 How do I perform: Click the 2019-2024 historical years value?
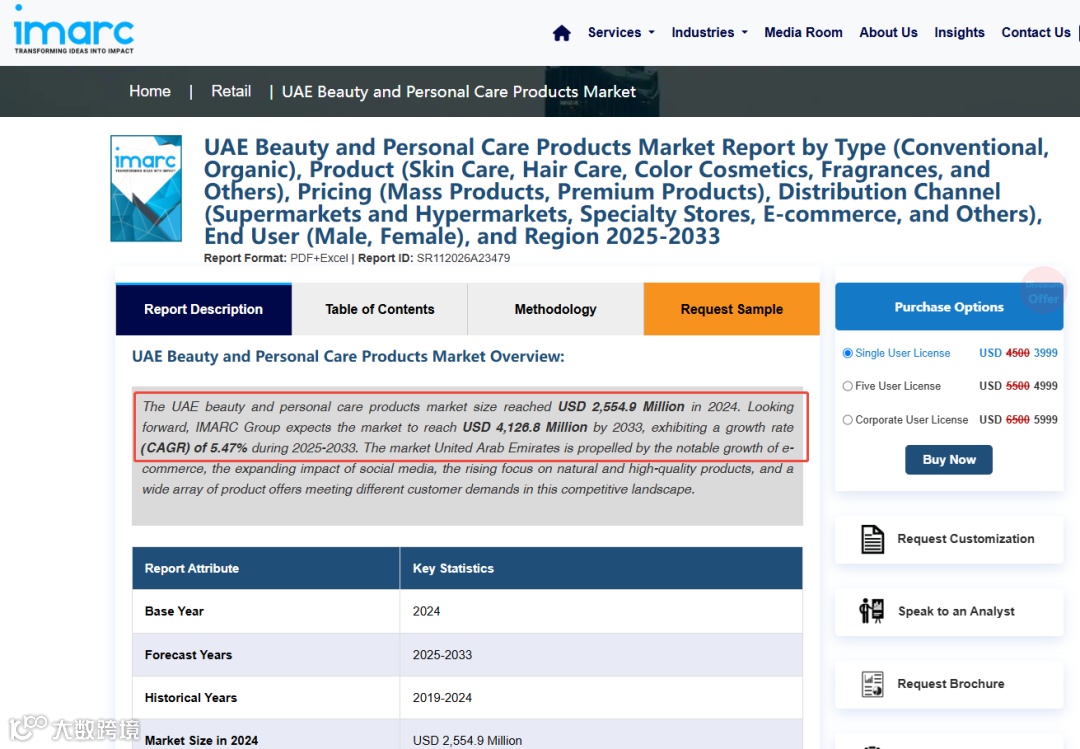tap(442, 697)
